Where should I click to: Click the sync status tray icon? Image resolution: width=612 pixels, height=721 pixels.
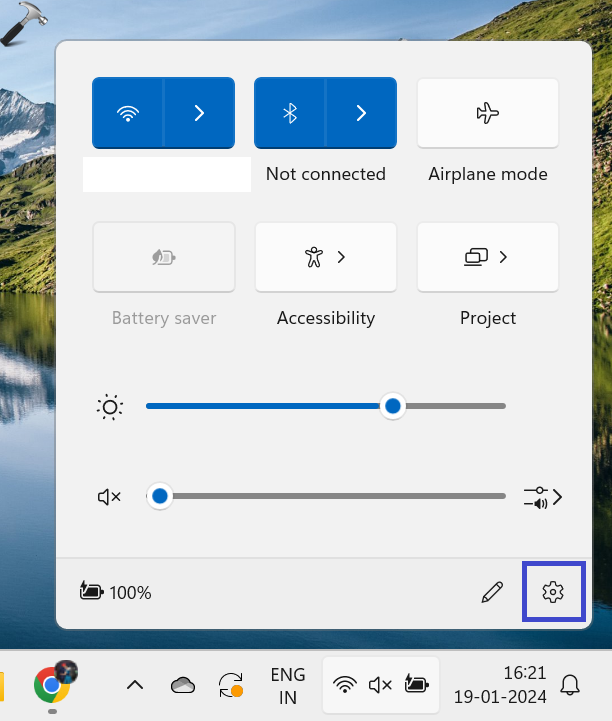coord(231,685)
